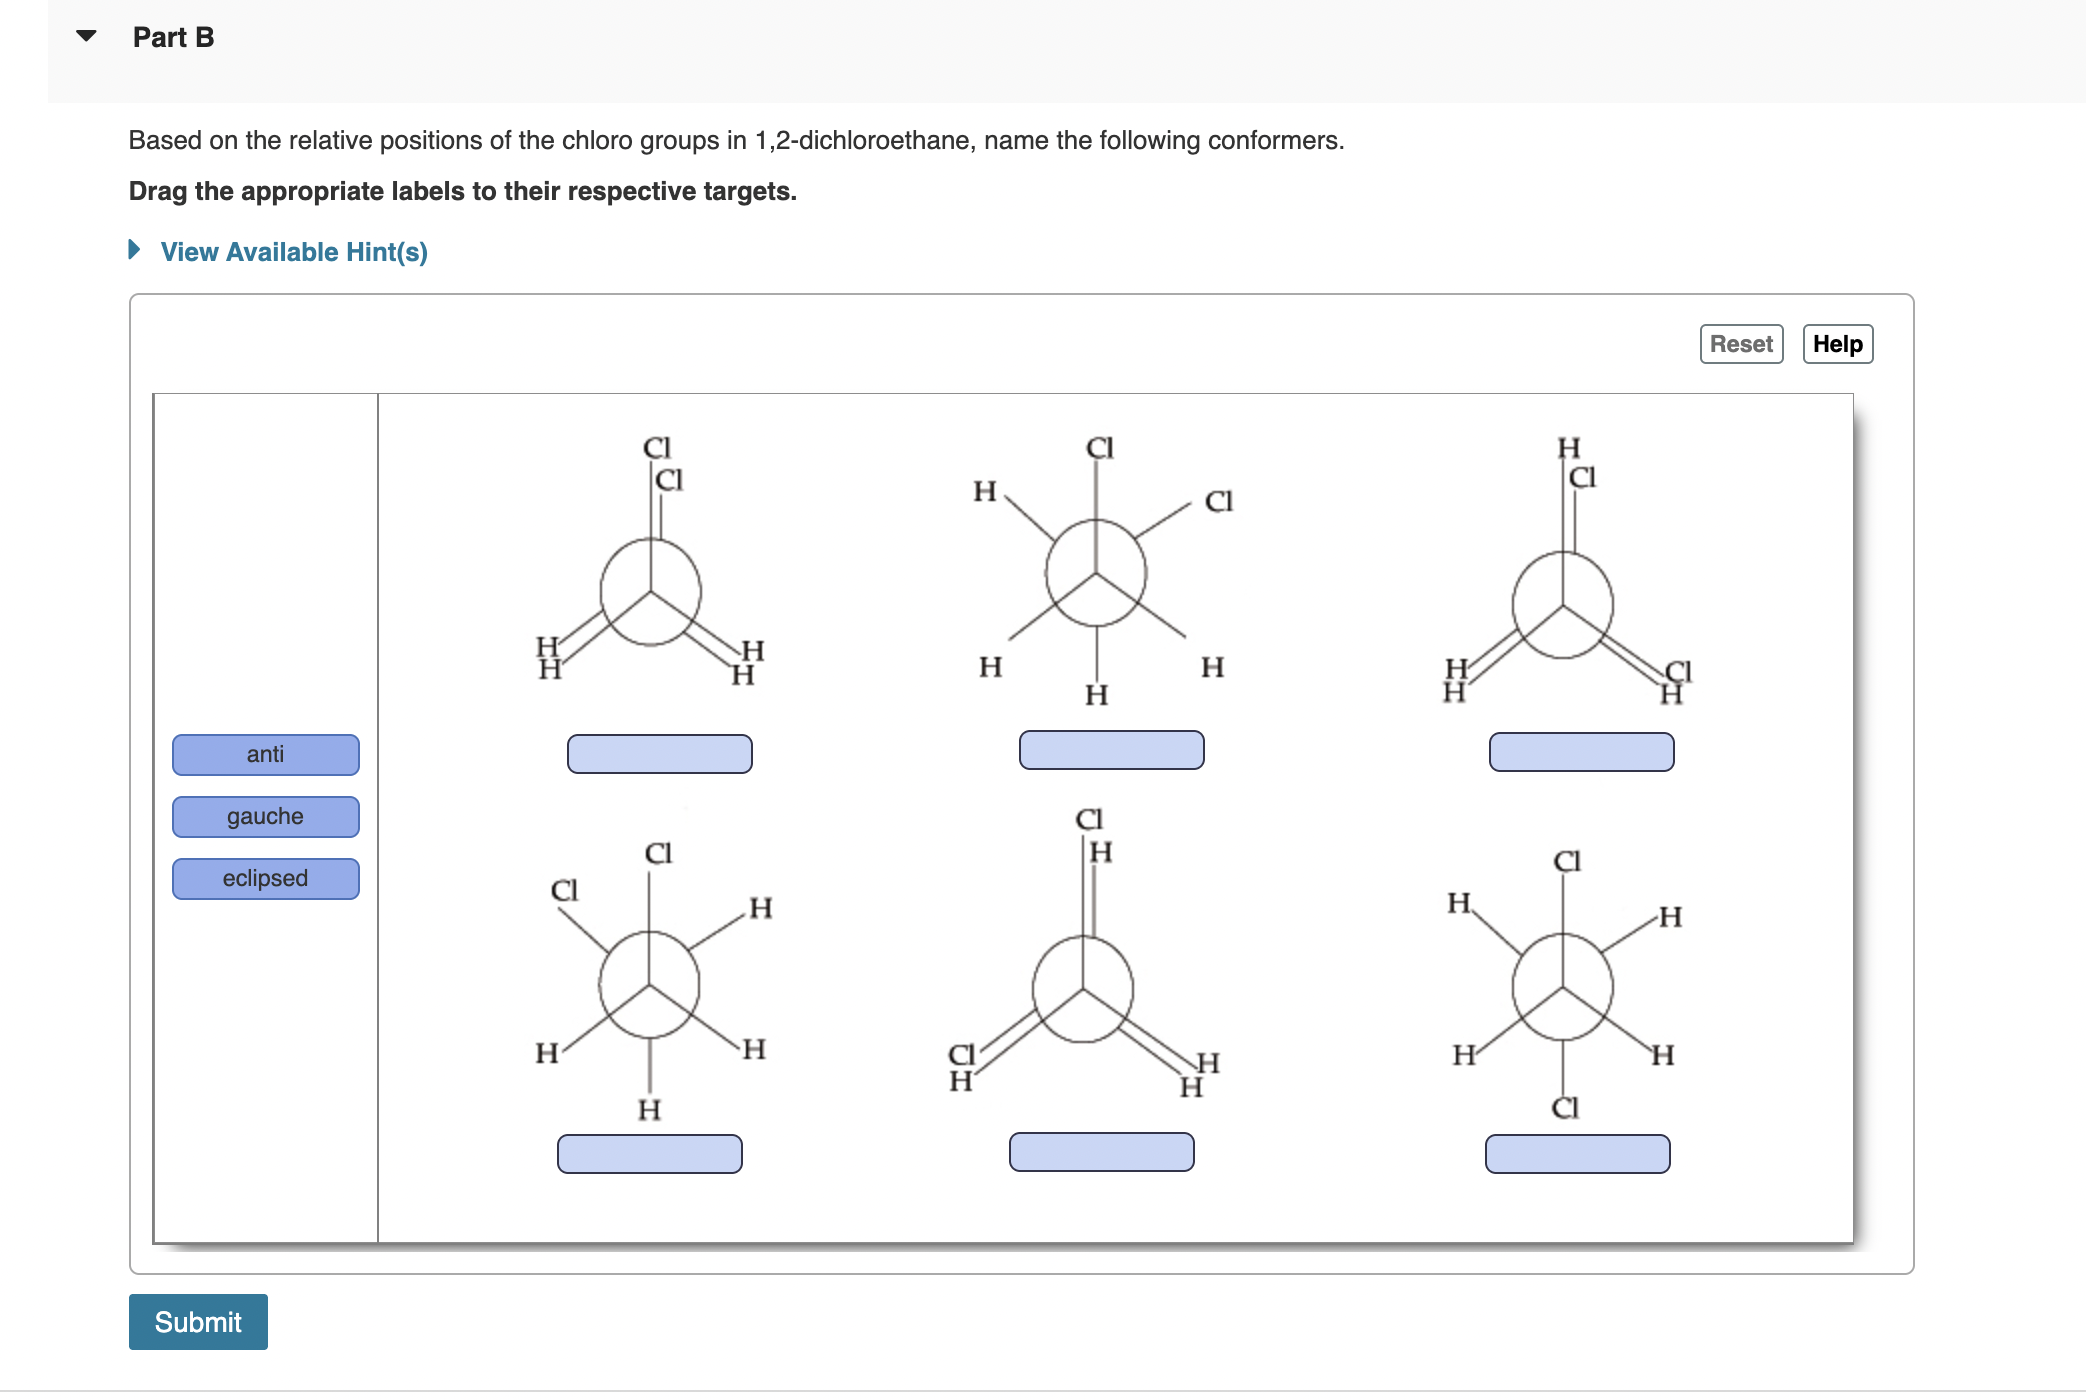Click the target box under the first Newman projection
This screenshot has width=2086, height=1400.
(659, 752)
